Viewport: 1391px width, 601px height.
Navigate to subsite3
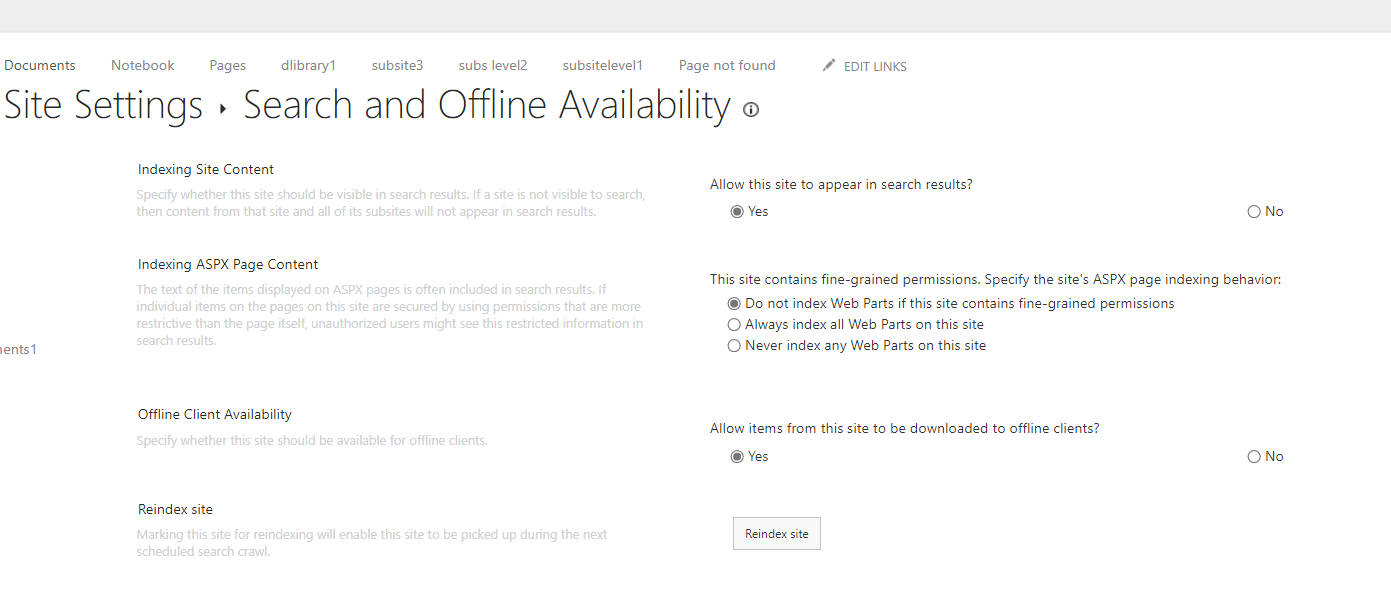[x=398, y=66]
